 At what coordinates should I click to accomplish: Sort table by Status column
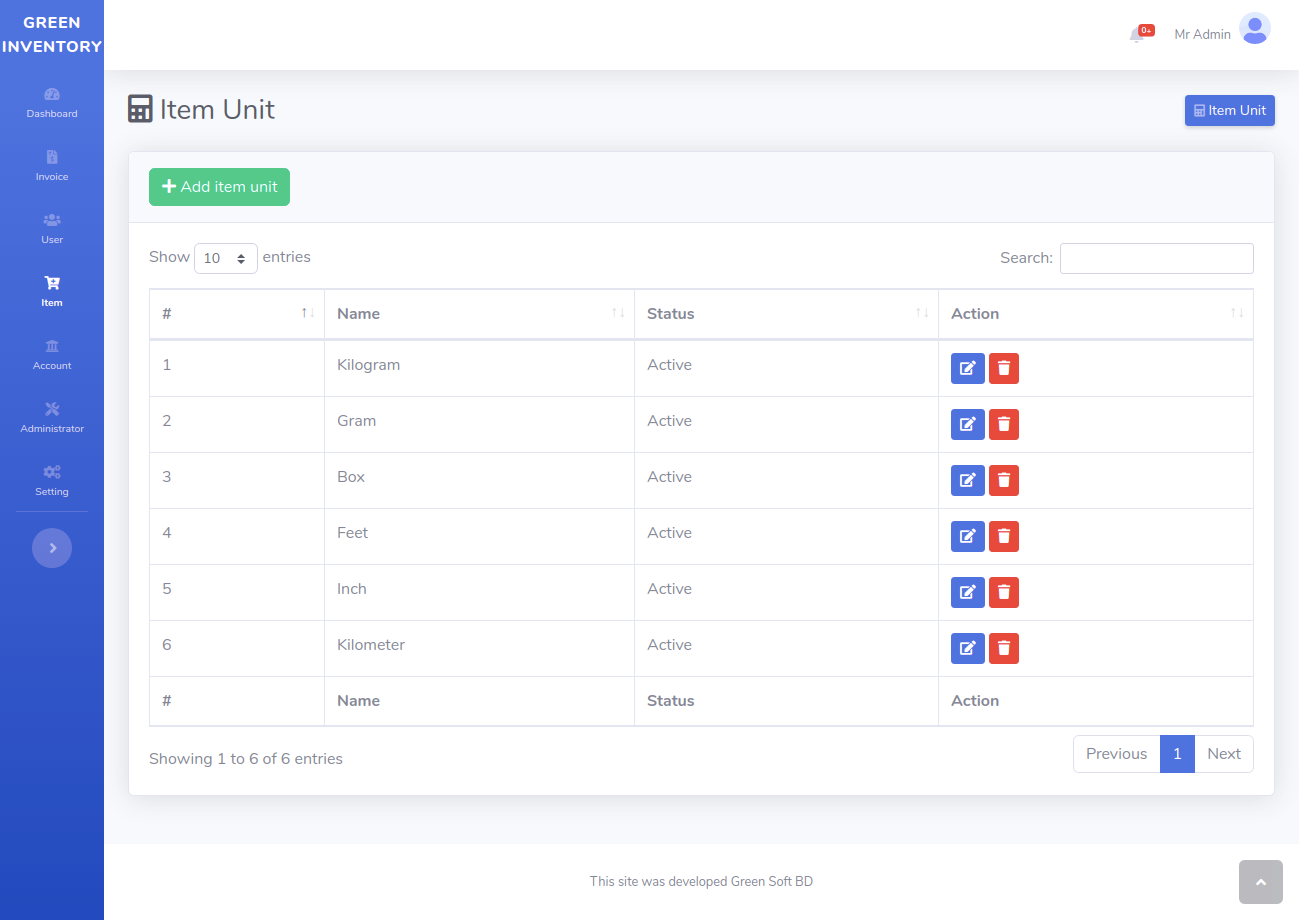785,314
